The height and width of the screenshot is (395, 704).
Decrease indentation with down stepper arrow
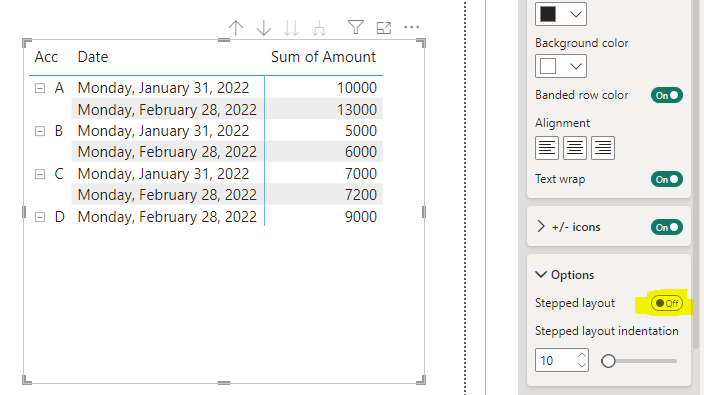coord(582,365)
